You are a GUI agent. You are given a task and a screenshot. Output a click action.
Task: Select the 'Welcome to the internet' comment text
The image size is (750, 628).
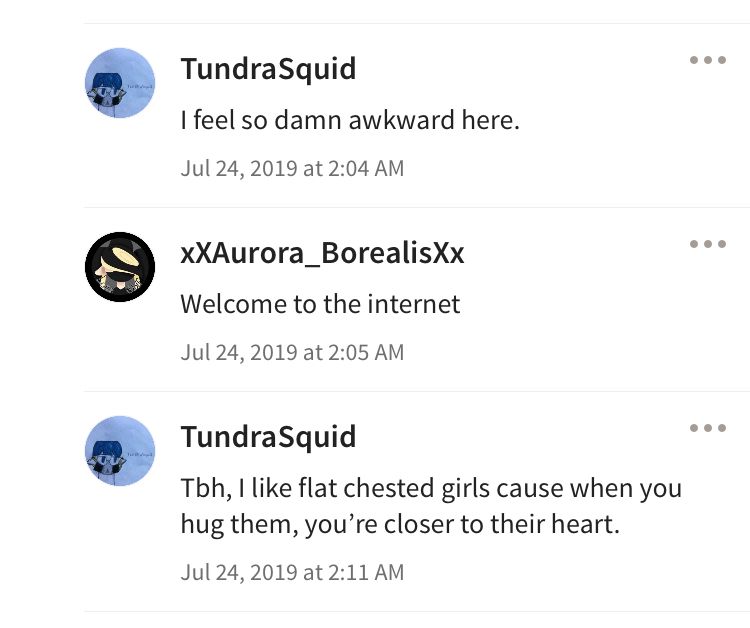tap(320, 304)
